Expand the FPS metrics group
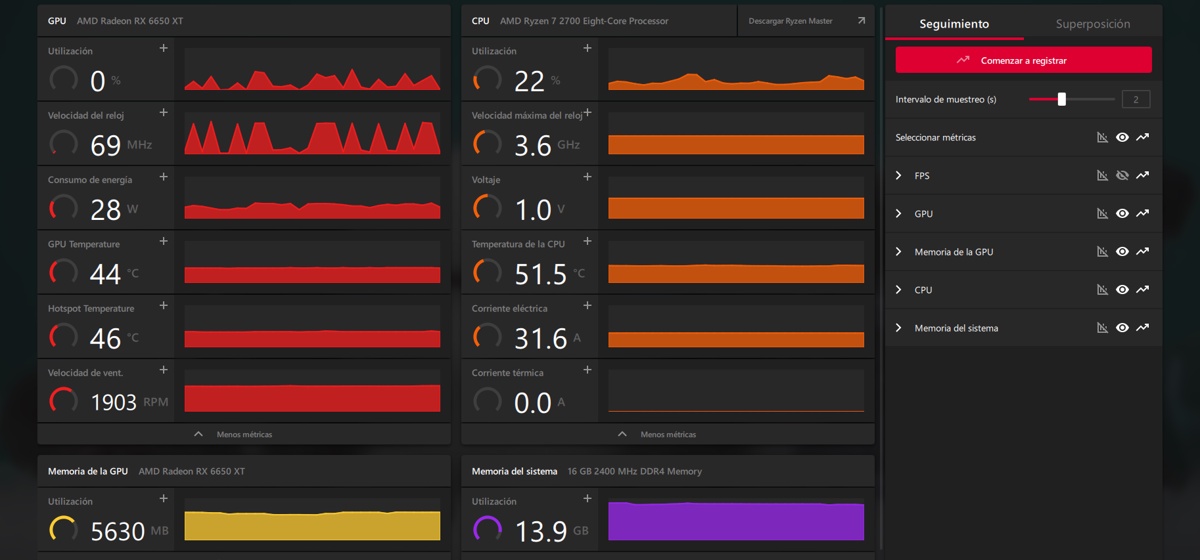Image resolution: width=1200 pixels, height=560 pixels. [898, 175]
